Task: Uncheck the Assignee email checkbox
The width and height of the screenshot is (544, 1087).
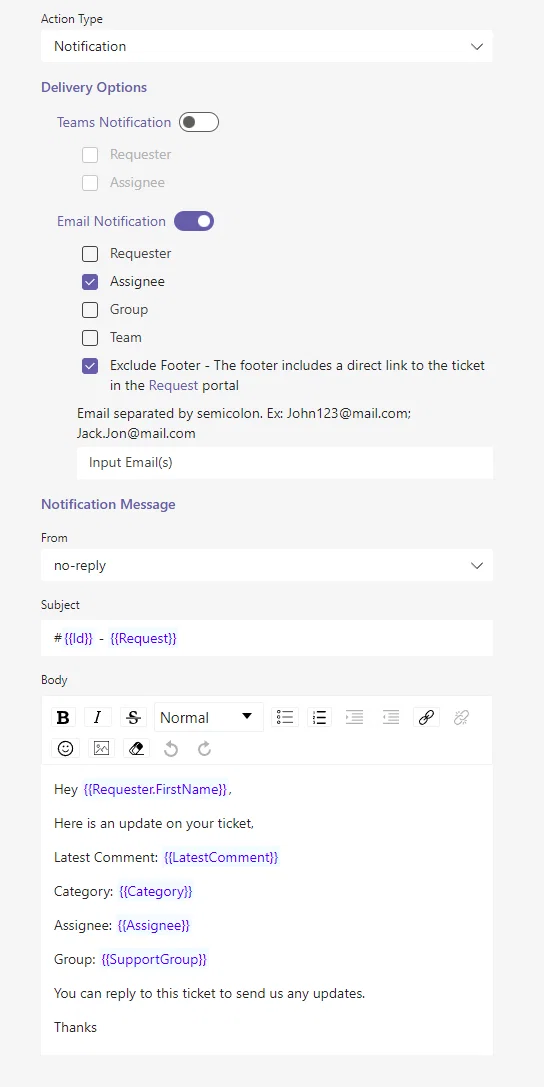Action: [90, 282]
